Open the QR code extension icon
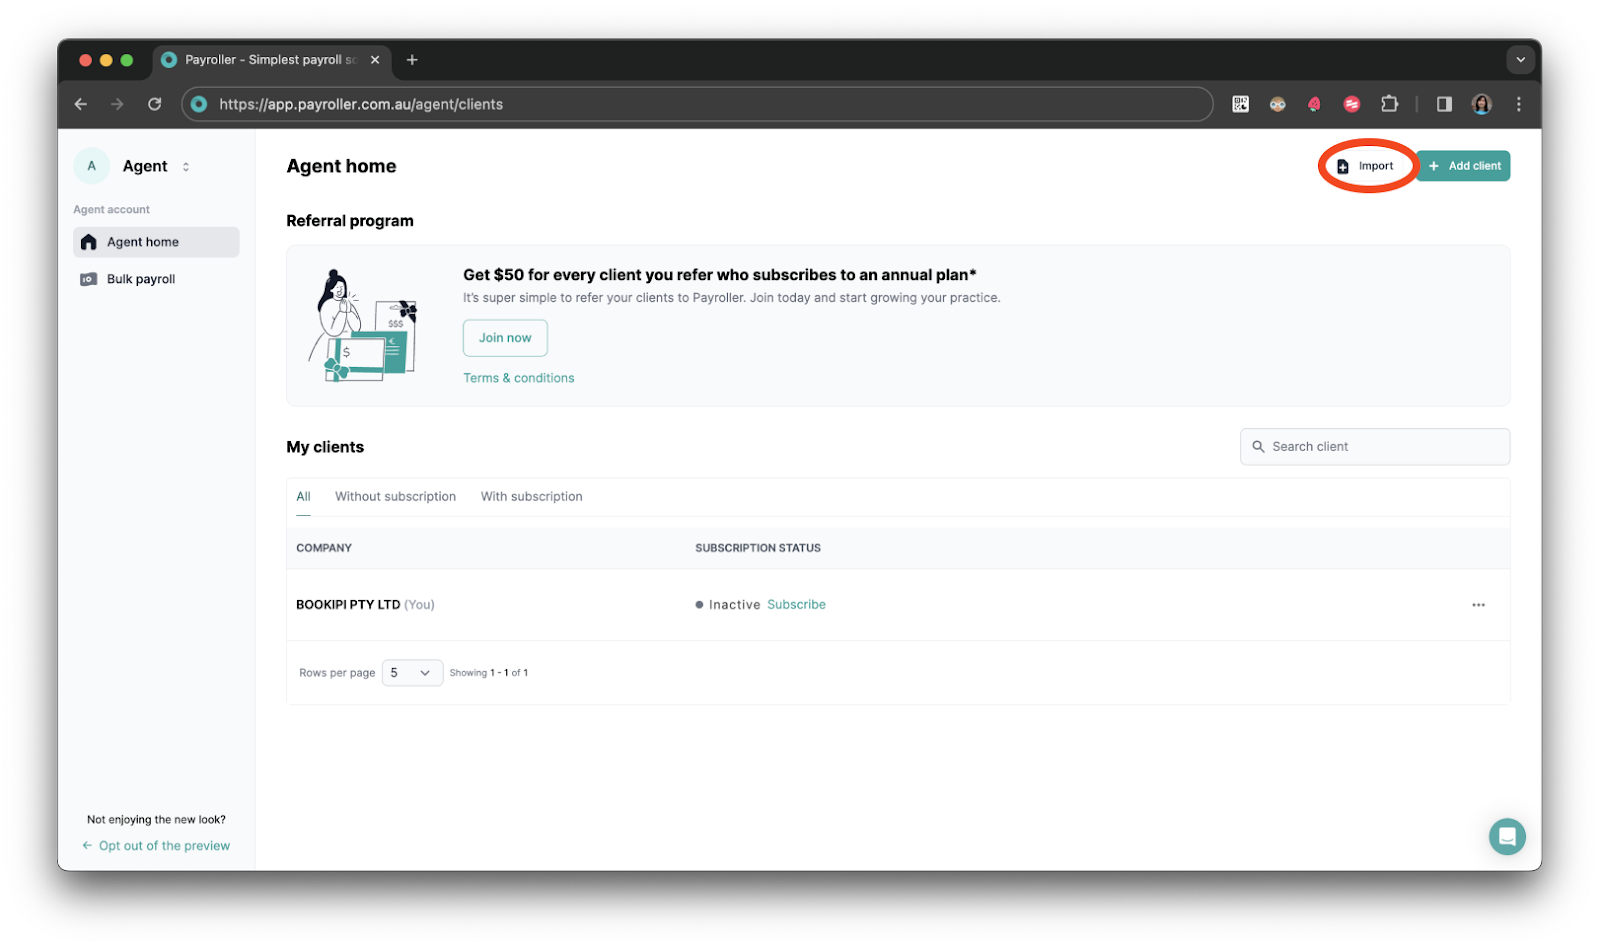Image resolution: width=1600 pixels, height=947 pixels. (1240, 104)
